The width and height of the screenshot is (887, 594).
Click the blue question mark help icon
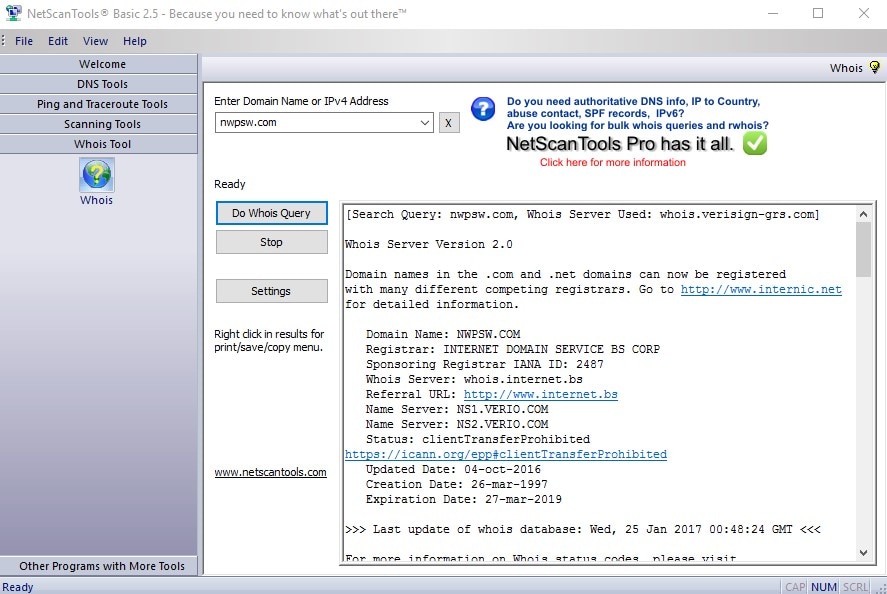tap(483, 109)
